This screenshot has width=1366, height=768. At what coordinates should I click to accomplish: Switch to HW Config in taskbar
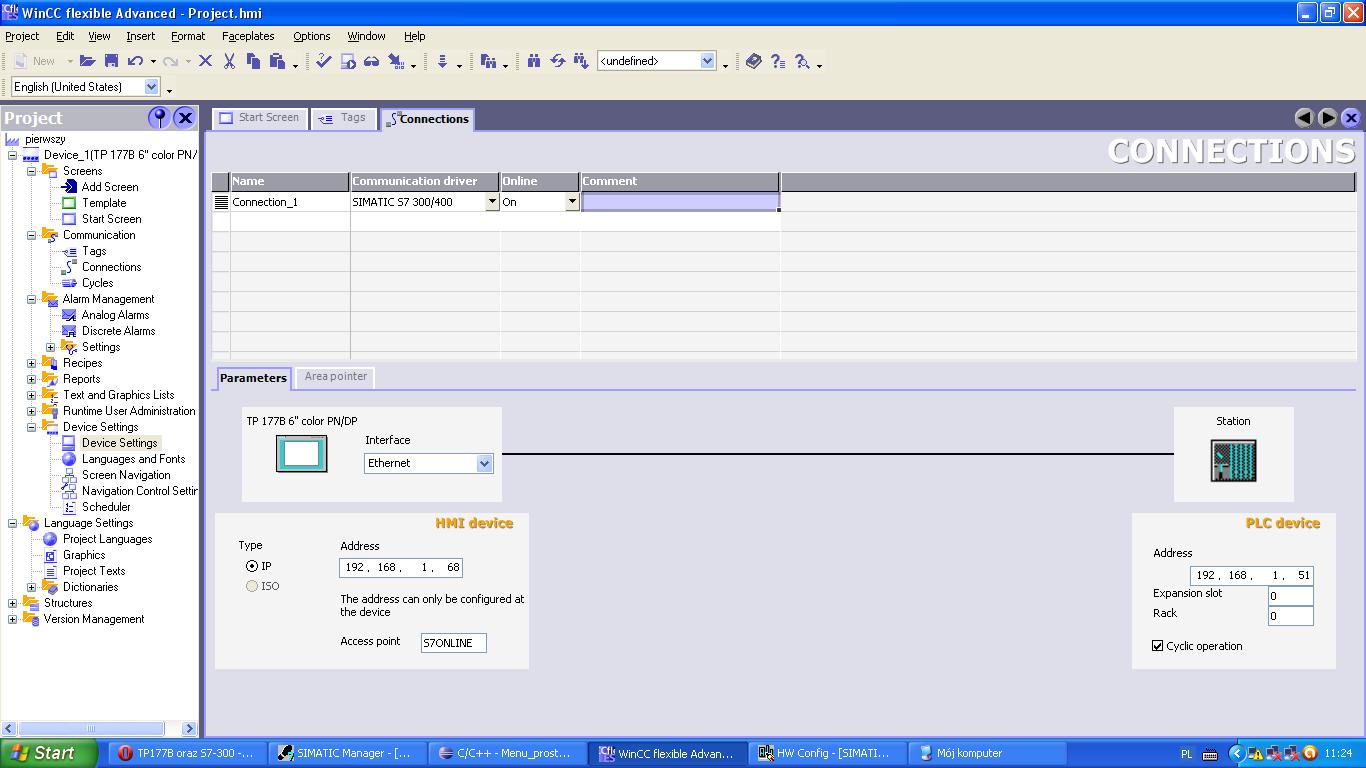pos(827,753)
